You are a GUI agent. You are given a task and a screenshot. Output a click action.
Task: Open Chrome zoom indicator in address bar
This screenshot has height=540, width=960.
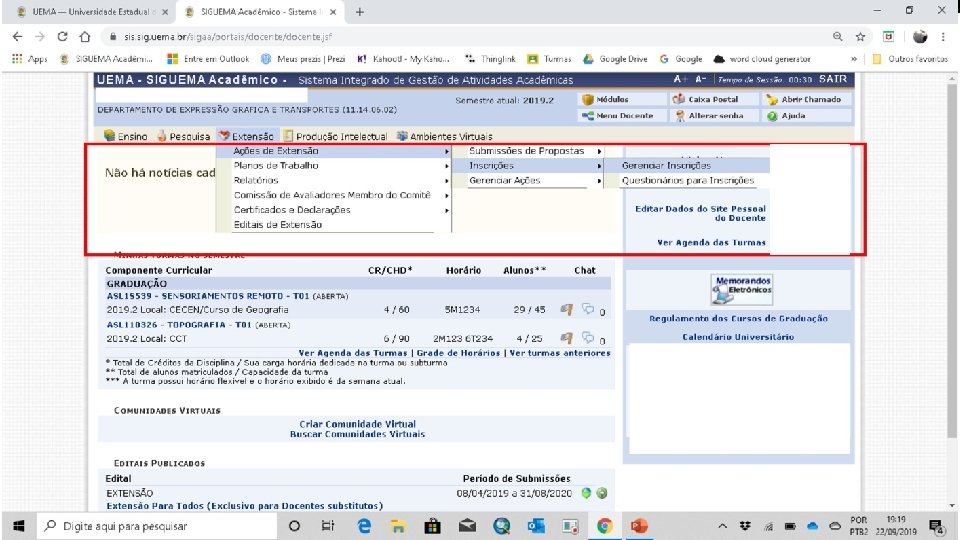coord(838,37)
